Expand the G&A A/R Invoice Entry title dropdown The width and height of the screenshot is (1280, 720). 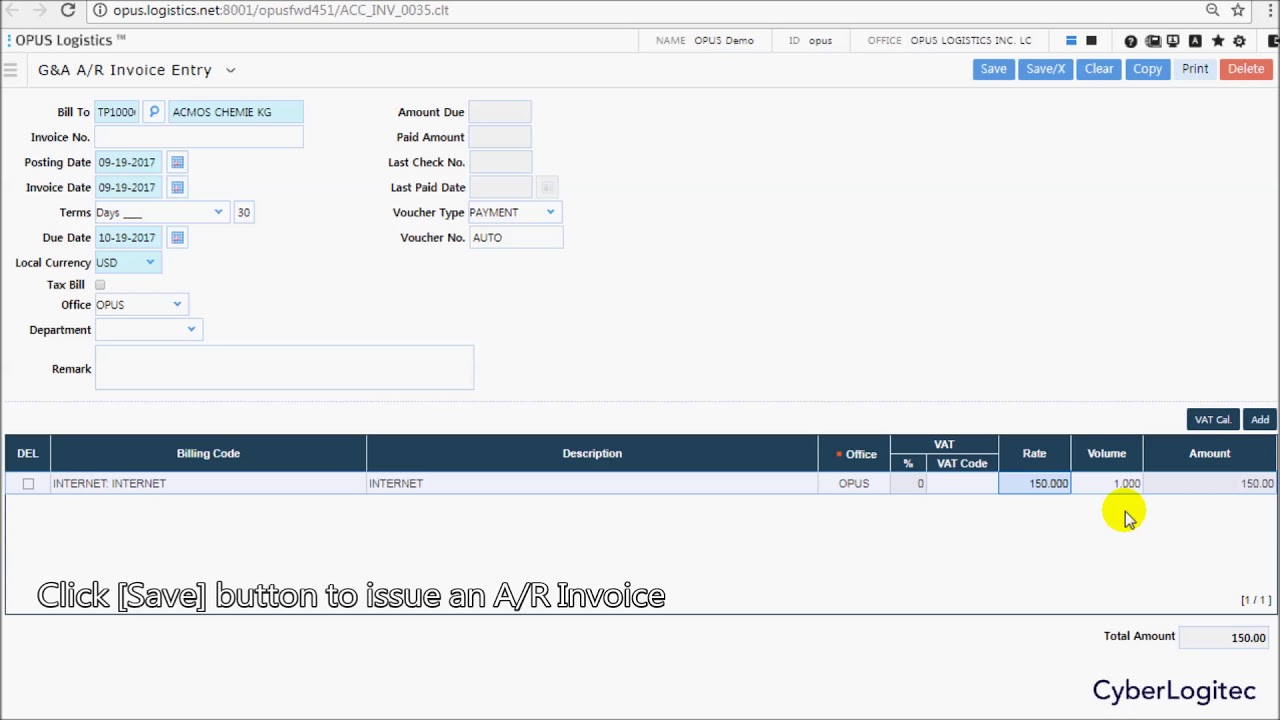[x=230, y=70]
